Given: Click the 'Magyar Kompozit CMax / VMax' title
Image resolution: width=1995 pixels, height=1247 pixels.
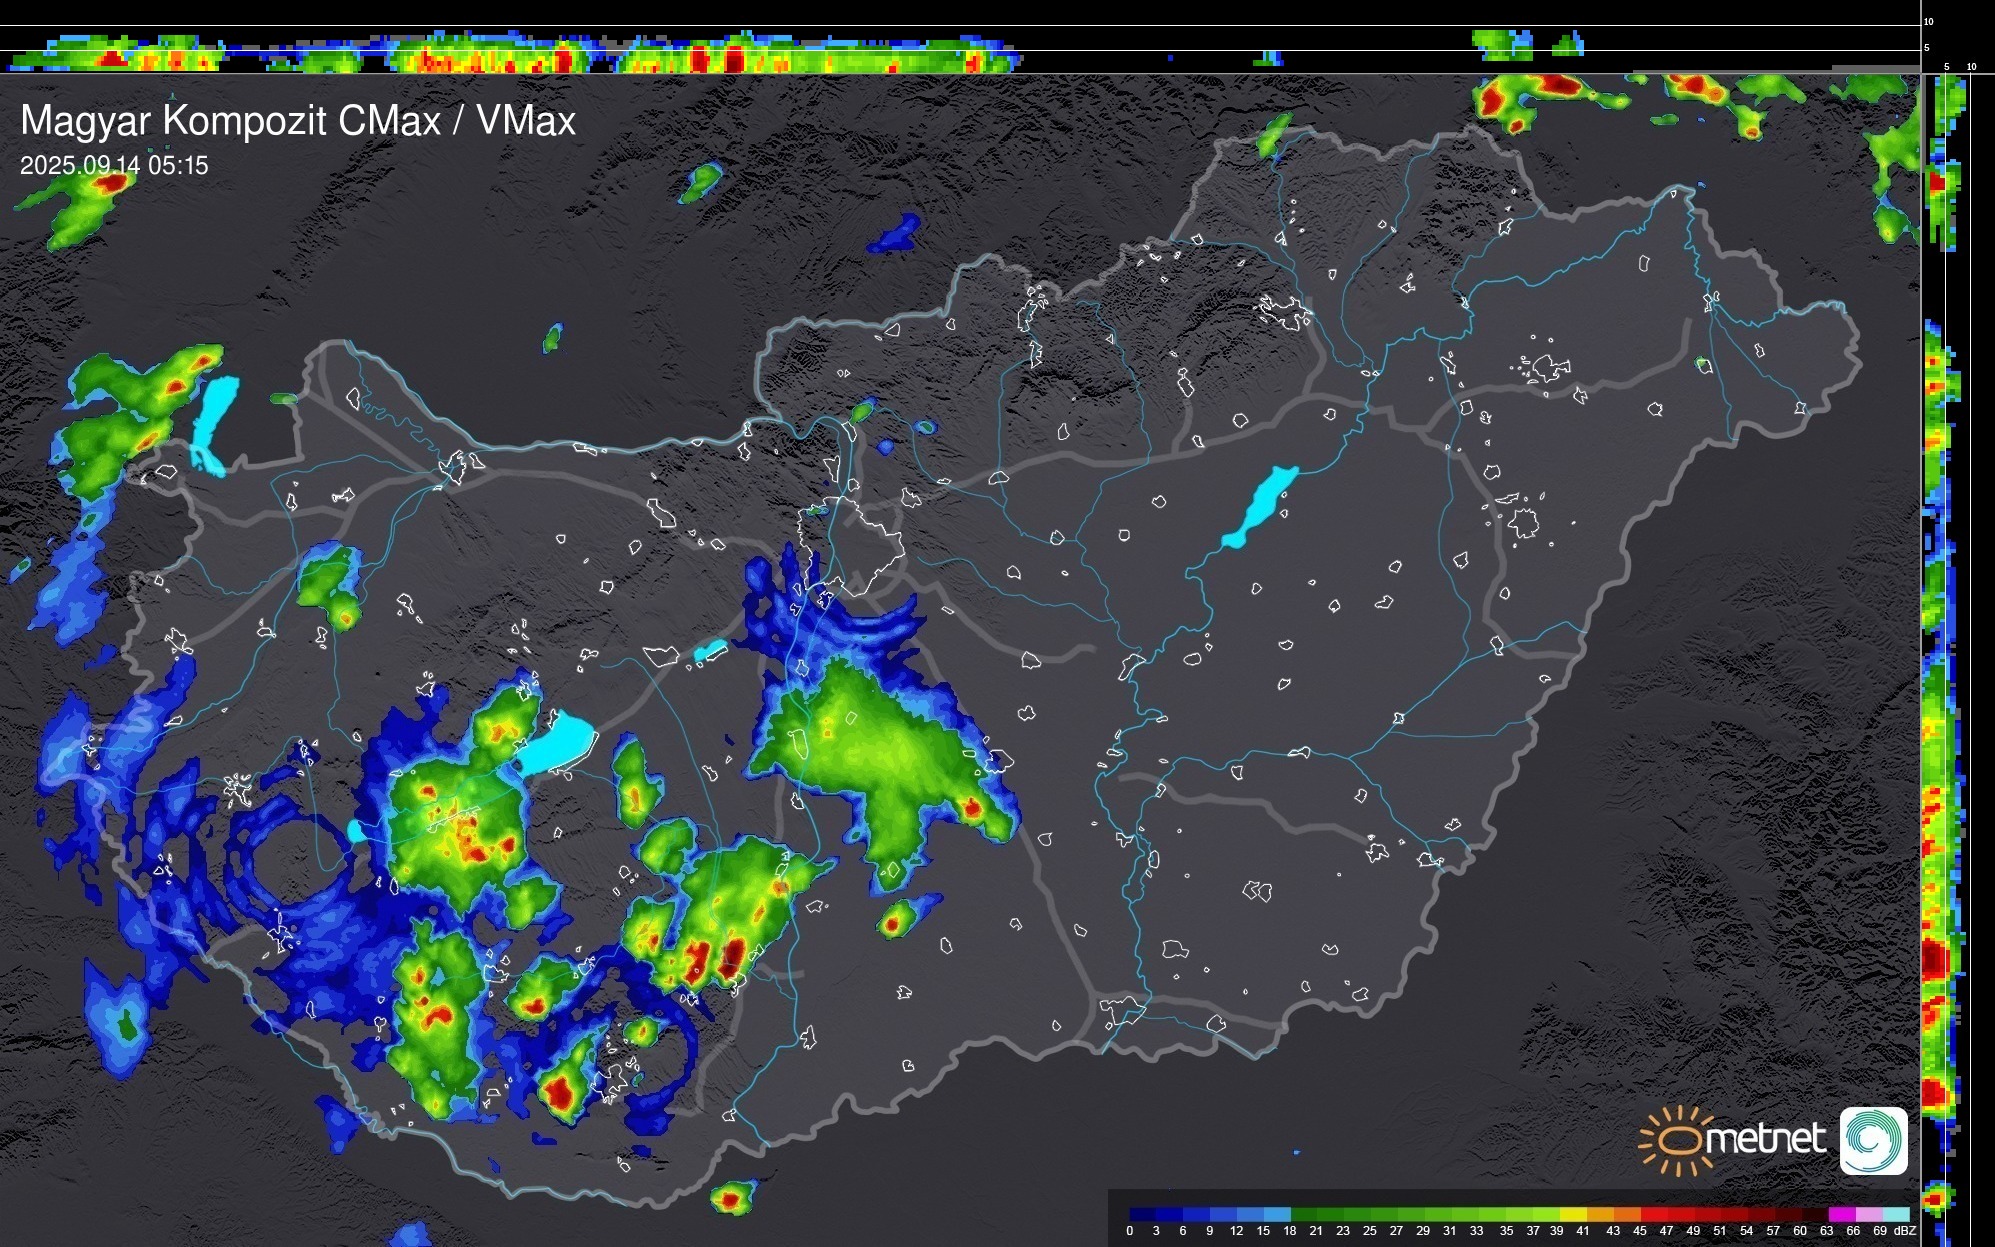Looking at the screenshot, I should 298,121.
